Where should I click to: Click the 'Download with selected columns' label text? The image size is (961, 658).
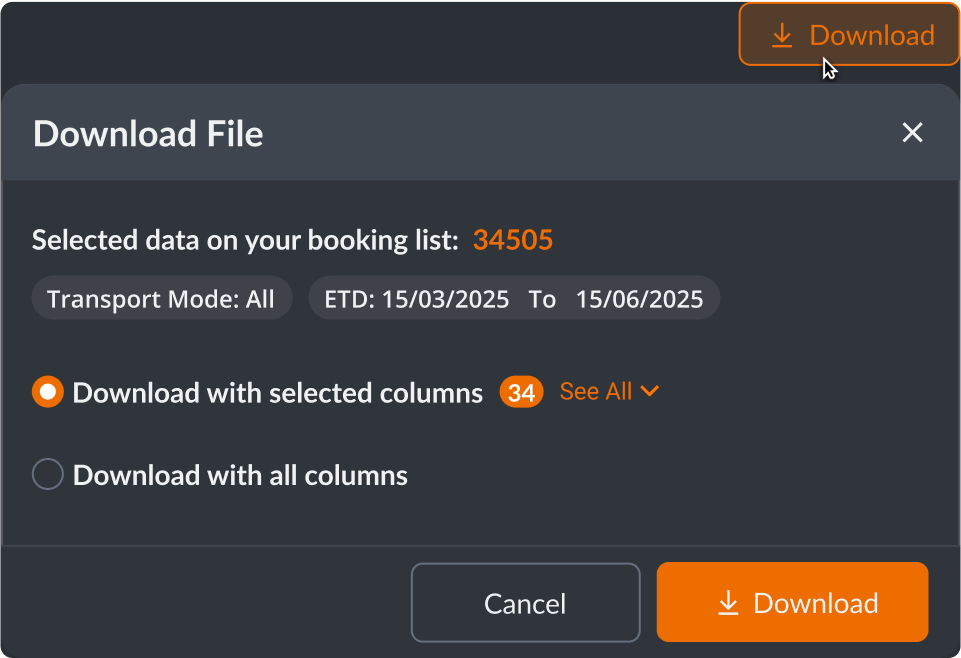coord(278,393)
